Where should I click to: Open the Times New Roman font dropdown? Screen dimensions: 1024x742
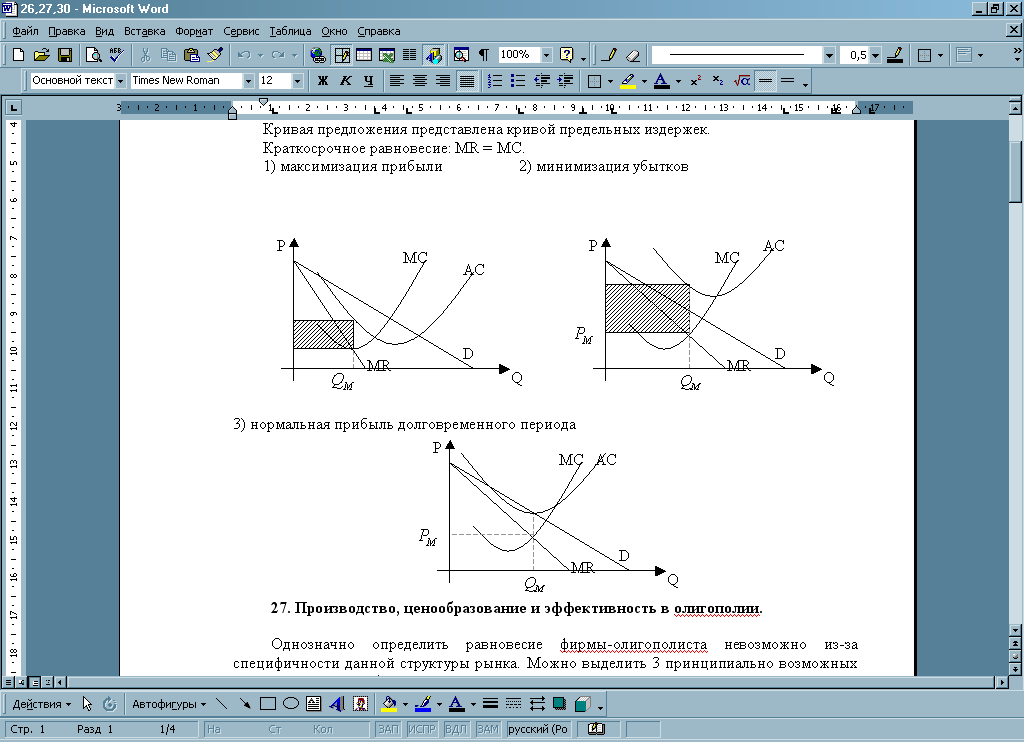pyautogui.click(x=248, y=81)
